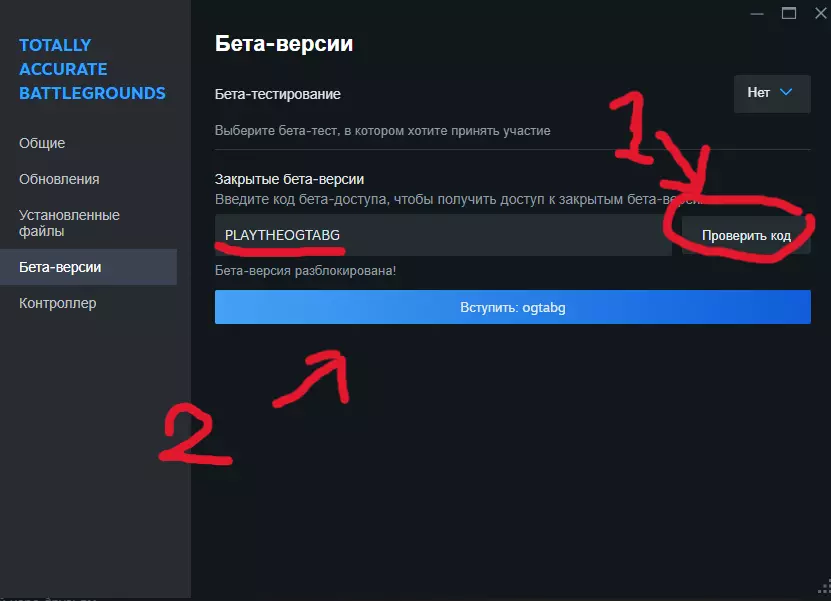Go to the Контроллер section
Image resolution: width=831 pixels, height=601 pixels.
click(57, 303)
